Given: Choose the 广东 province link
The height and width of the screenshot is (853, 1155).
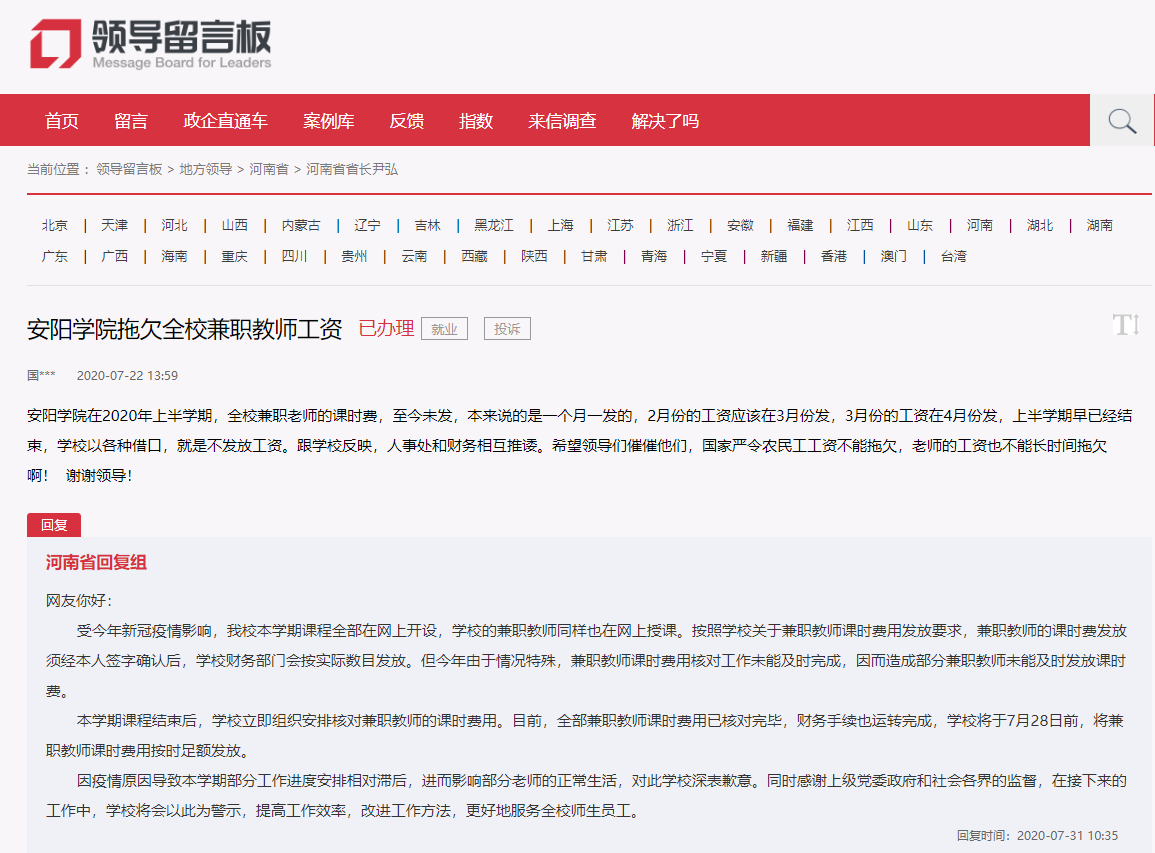Looking at the screenshot, I should click(x=55, y=257).
